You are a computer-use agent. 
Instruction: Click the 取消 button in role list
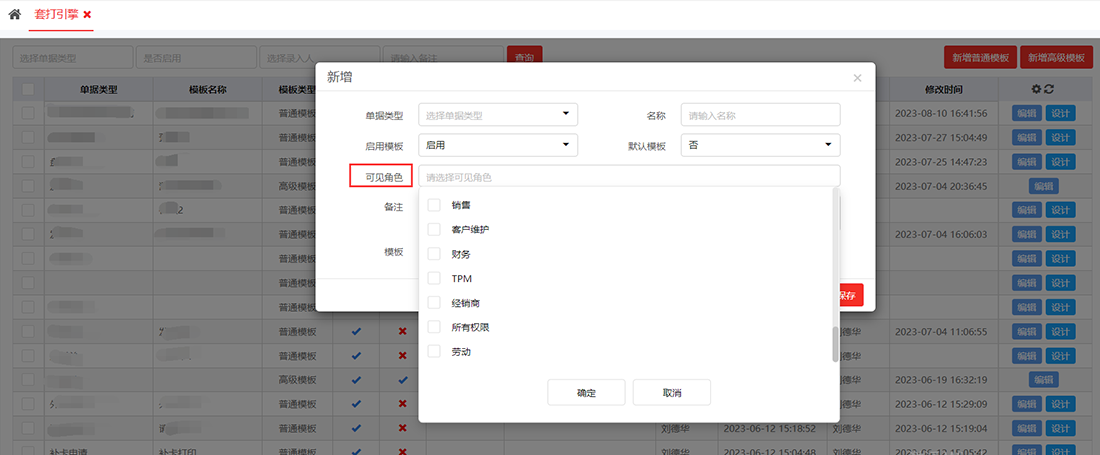click(x=671, y=393)
